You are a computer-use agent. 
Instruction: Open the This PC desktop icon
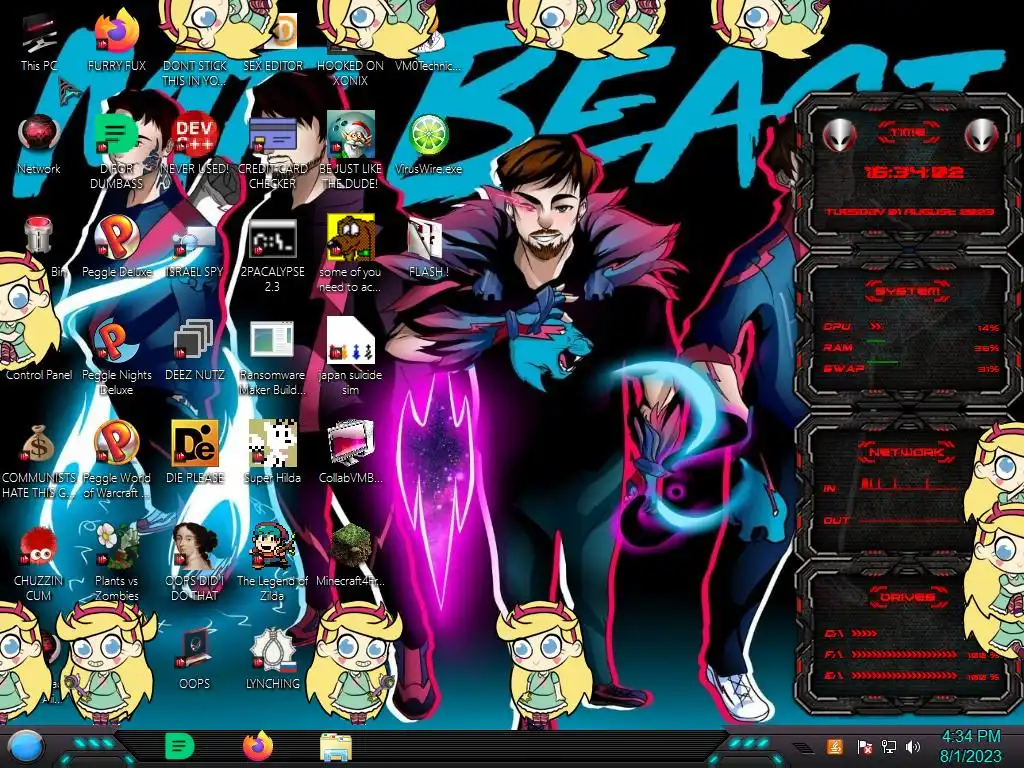click(x=39, y=42)
